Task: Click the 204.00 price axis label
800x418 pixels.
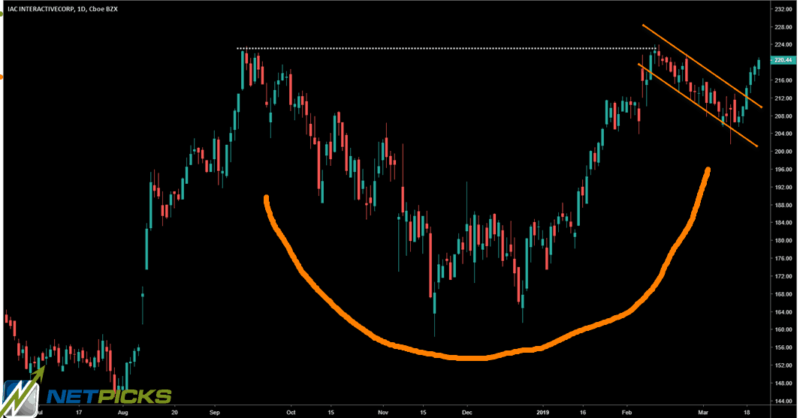Action: 783,134
